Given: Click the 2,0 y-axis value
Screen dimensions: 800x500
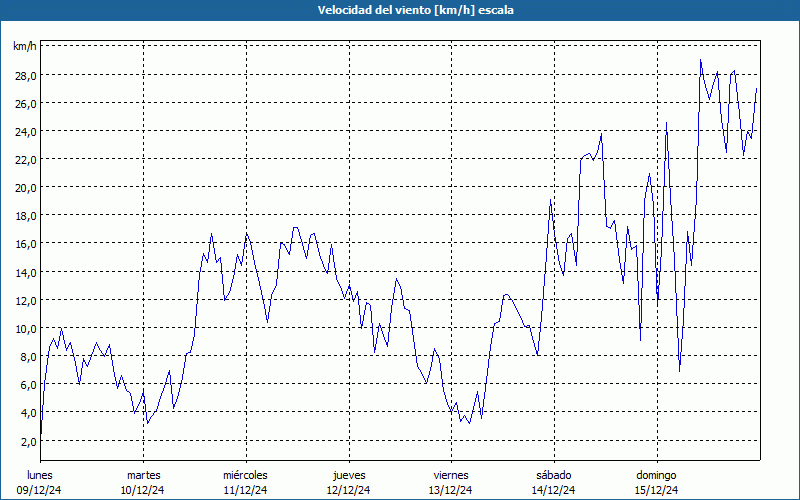Looking at the screenshot, I should [x=29, y=441].
